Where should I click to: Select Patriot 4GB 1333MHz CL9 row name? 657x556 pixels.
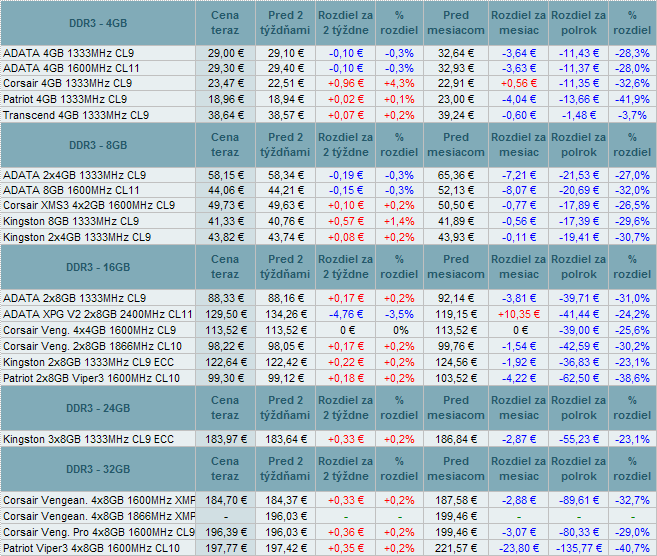(65, 99)
